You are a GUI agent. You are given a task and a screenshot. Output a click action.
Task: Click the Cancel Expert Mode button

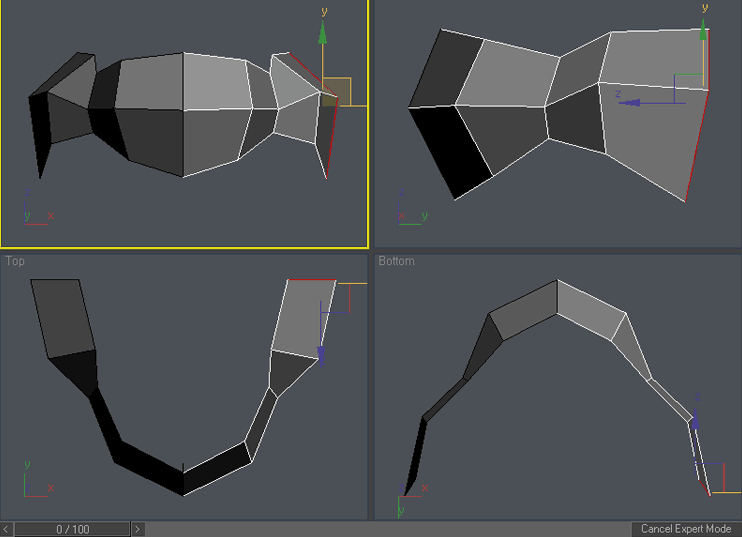pyautogui.click(x=685, y=528)
